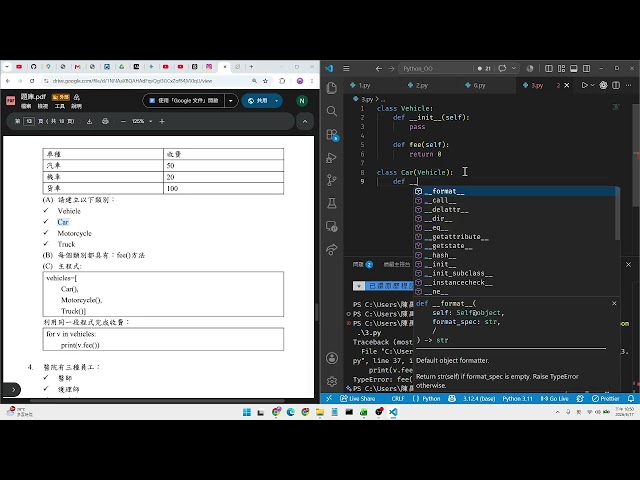Reload the Chrome page
The image size is (640, 480).
point(32,81)
